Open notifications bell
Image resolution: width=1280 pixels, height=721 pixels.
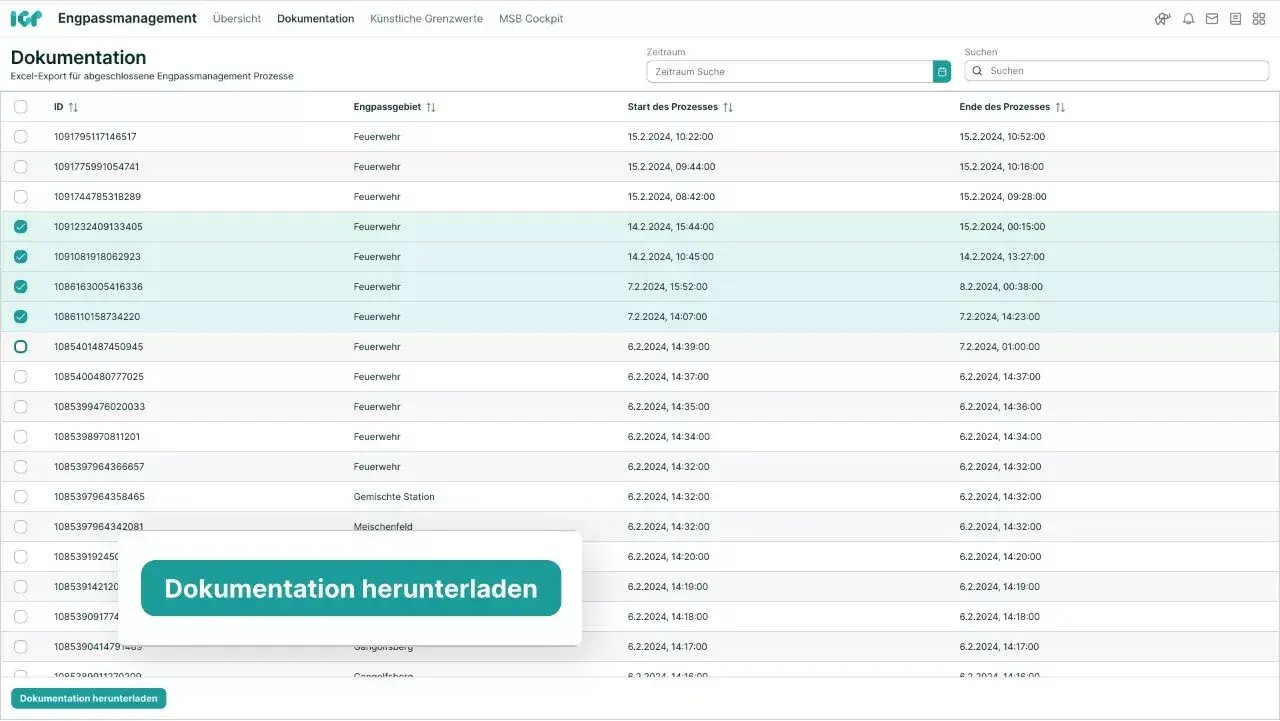click(1188, 18)
